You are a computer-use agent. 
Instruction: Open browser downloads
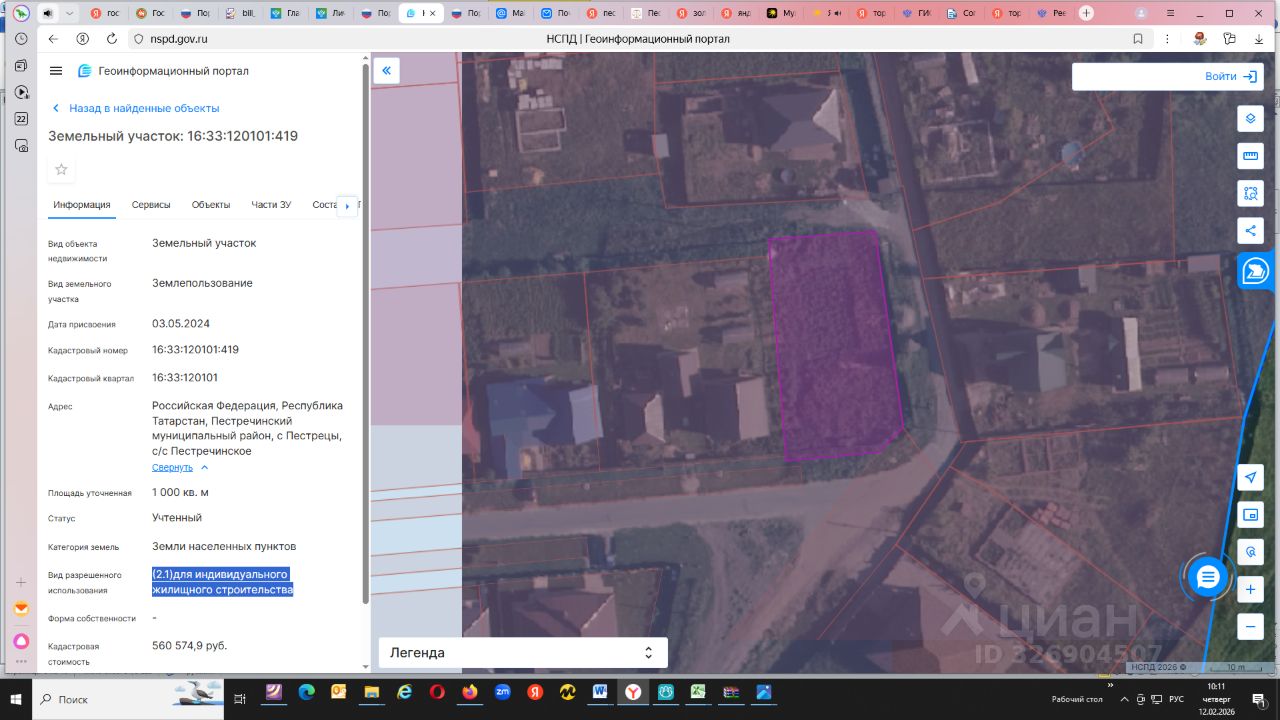1259,39
